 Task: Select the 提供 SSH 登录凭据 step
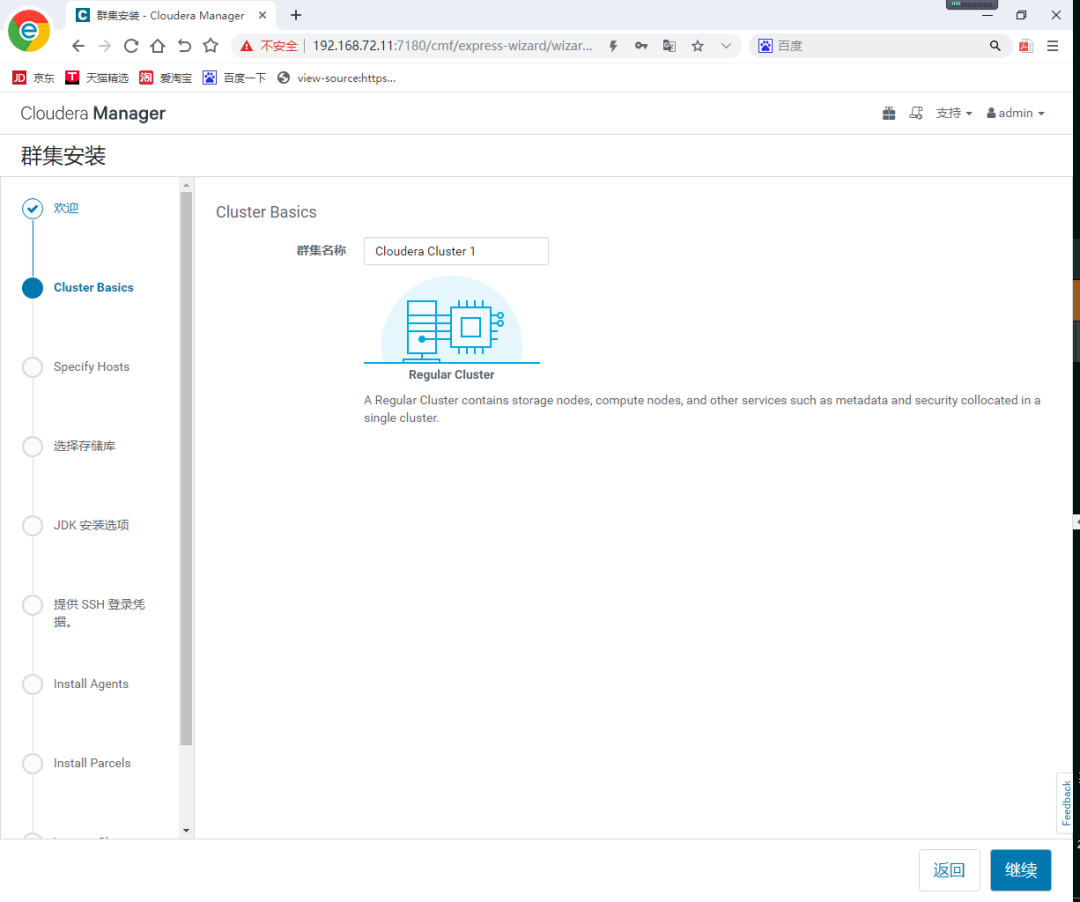[x=99, y=613]
